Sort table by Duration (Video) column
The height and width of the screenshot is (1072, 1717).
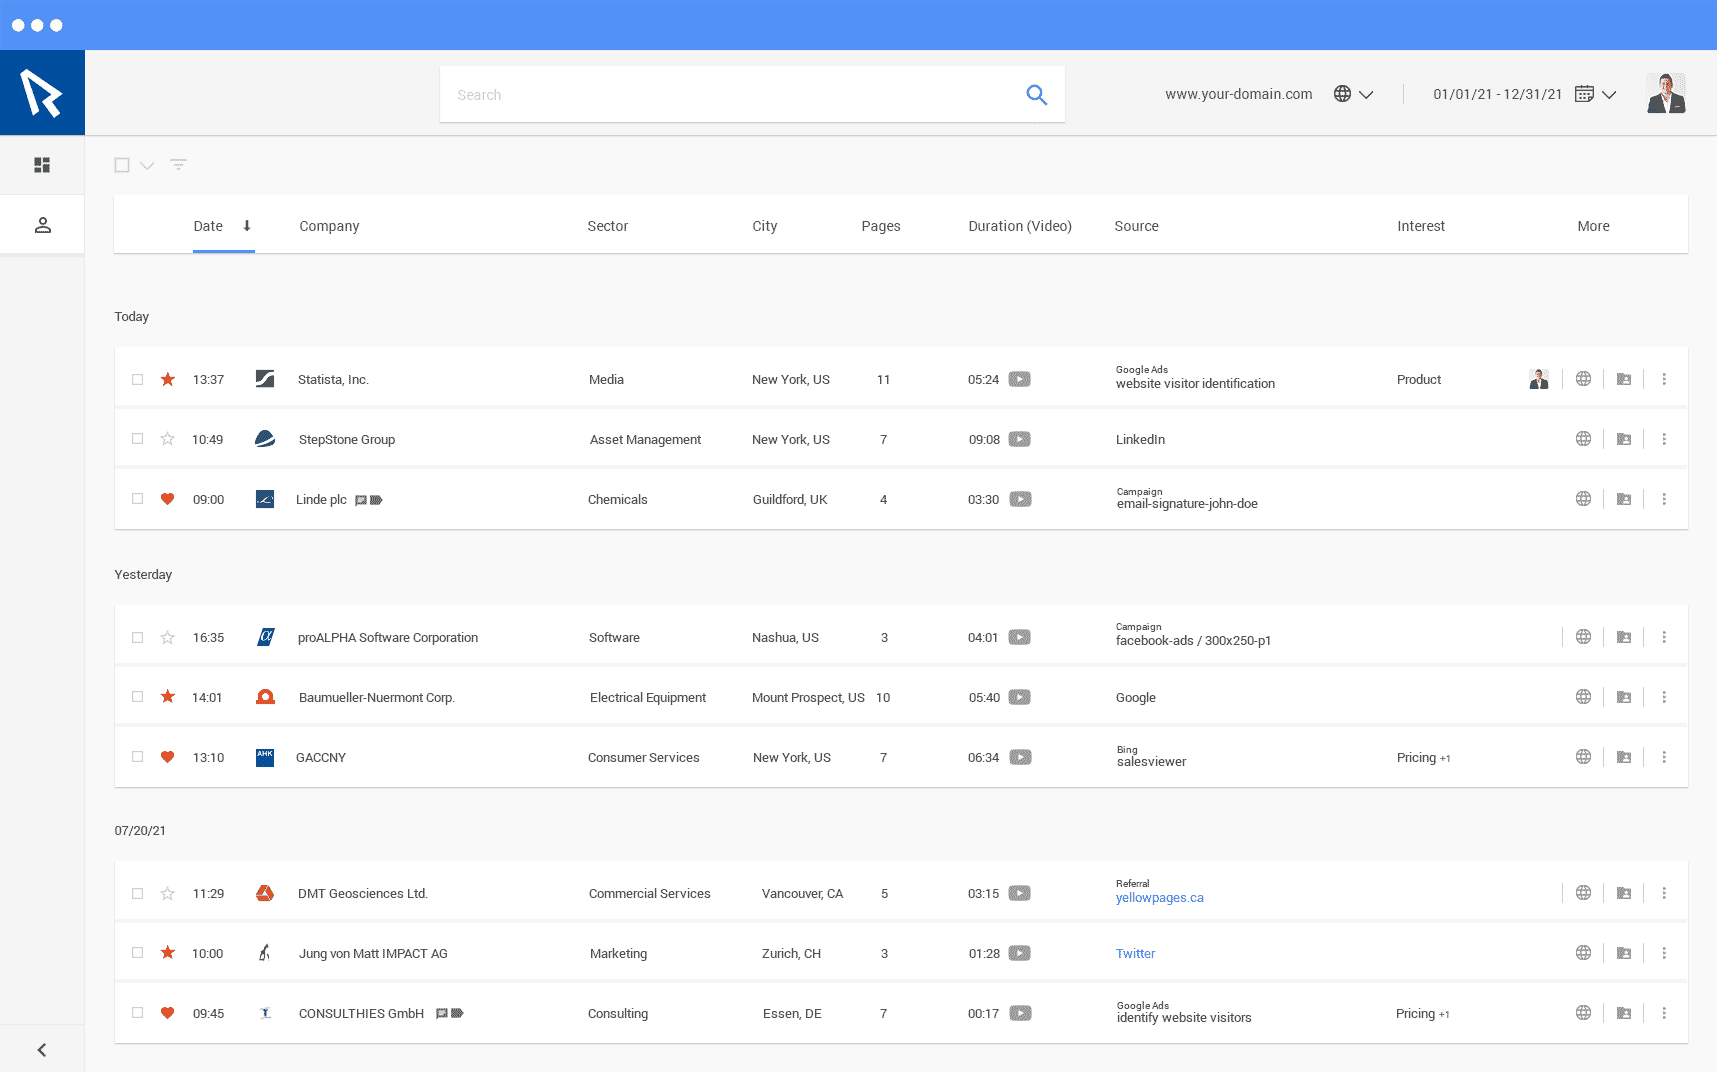1019,226
